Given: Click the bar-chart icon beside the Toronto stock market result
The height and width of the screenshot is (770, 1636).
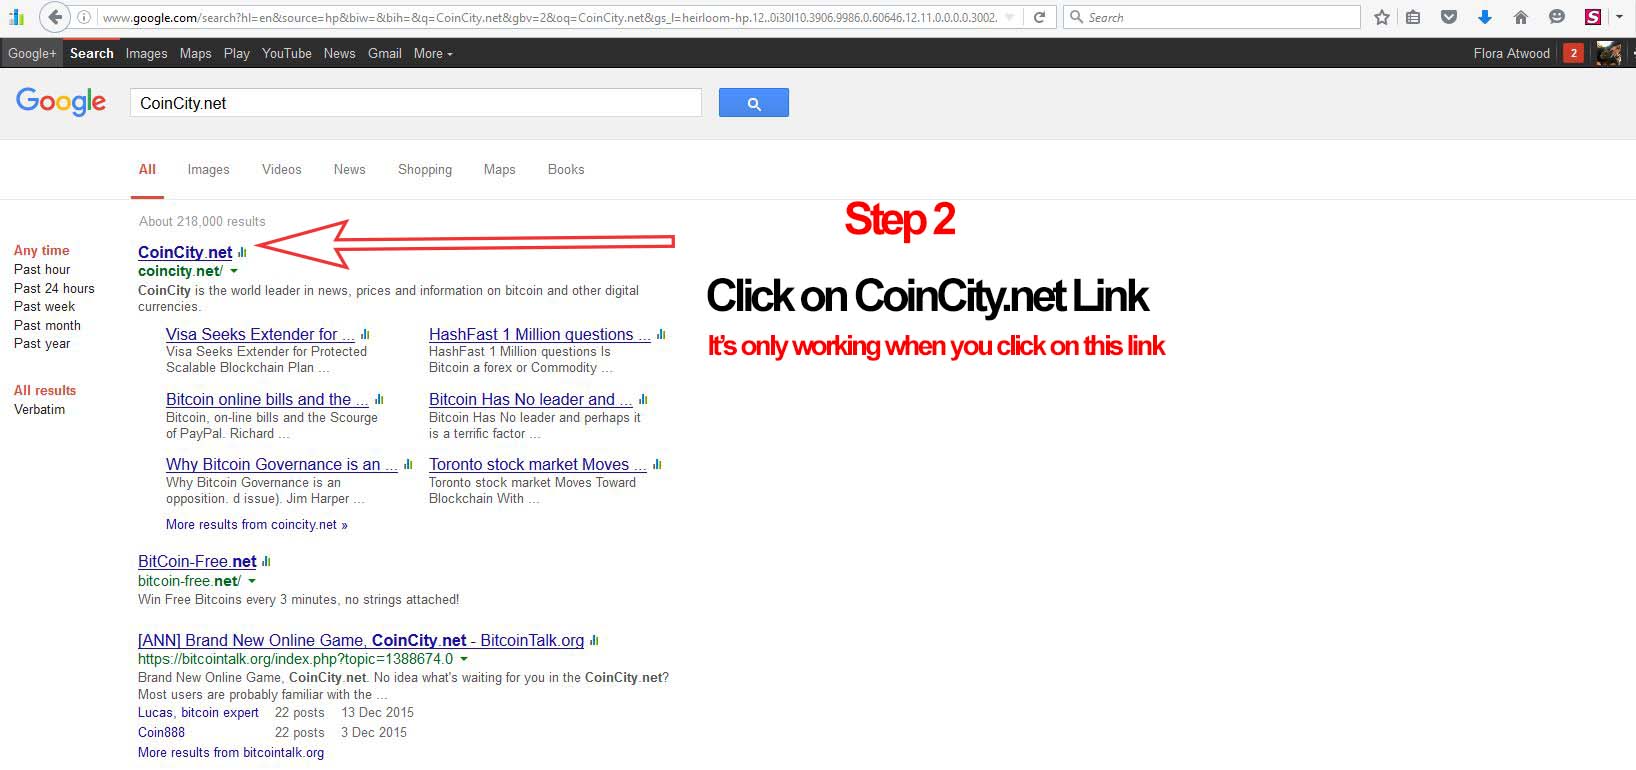Looking at the screenshot, I should click(657, 464).
